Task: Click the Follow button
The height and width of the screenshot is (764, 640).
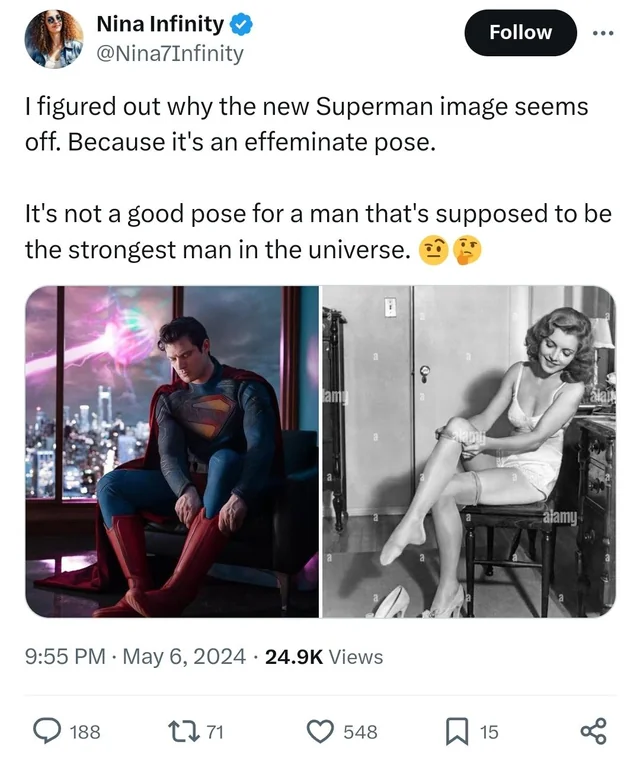Action: pyautogui.click(x=520, y=33)
